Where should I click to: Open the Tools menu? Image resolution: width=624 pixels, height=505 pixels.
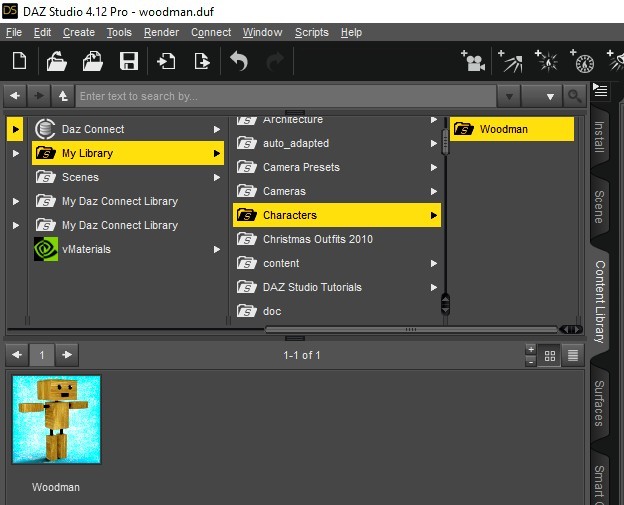tap(119, 32)
